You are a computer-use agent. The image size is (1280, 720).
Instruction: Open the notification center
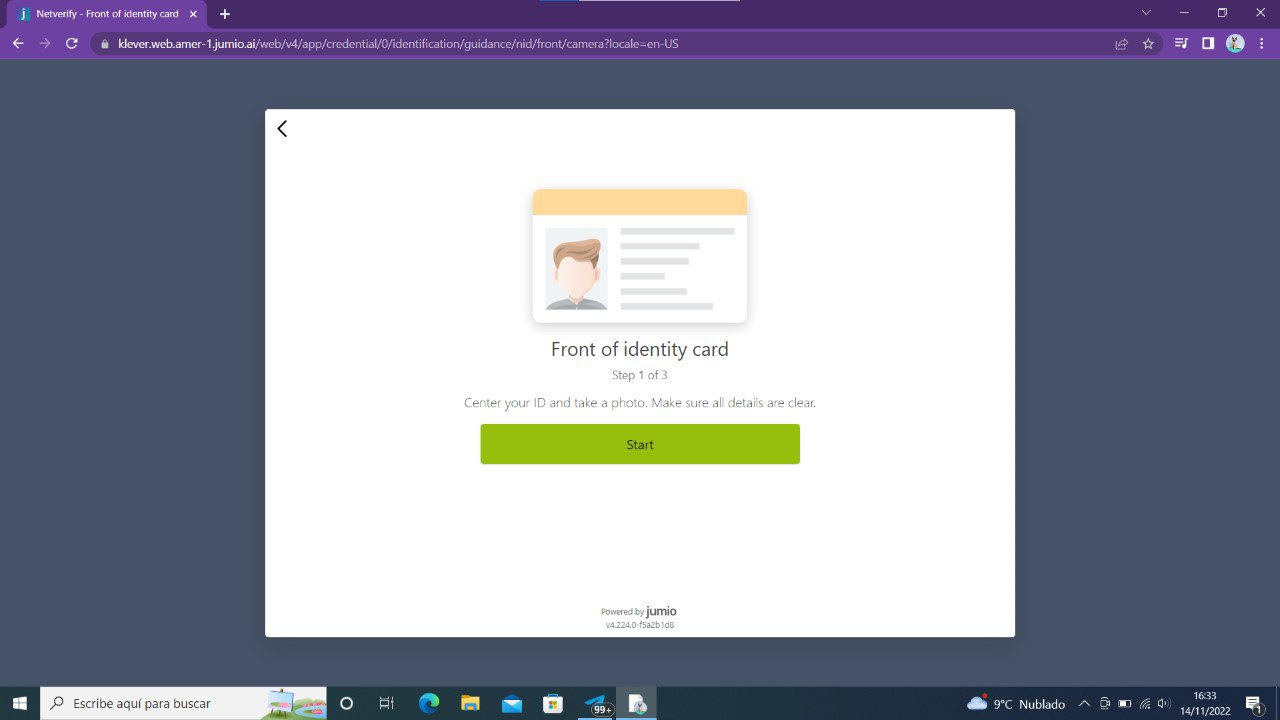(1253, 704)
